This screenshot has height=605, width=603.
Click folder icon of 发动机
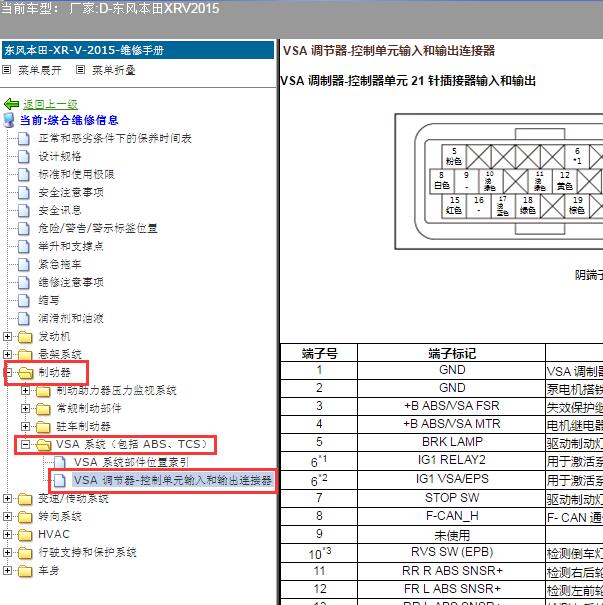(x=25, y=337)
